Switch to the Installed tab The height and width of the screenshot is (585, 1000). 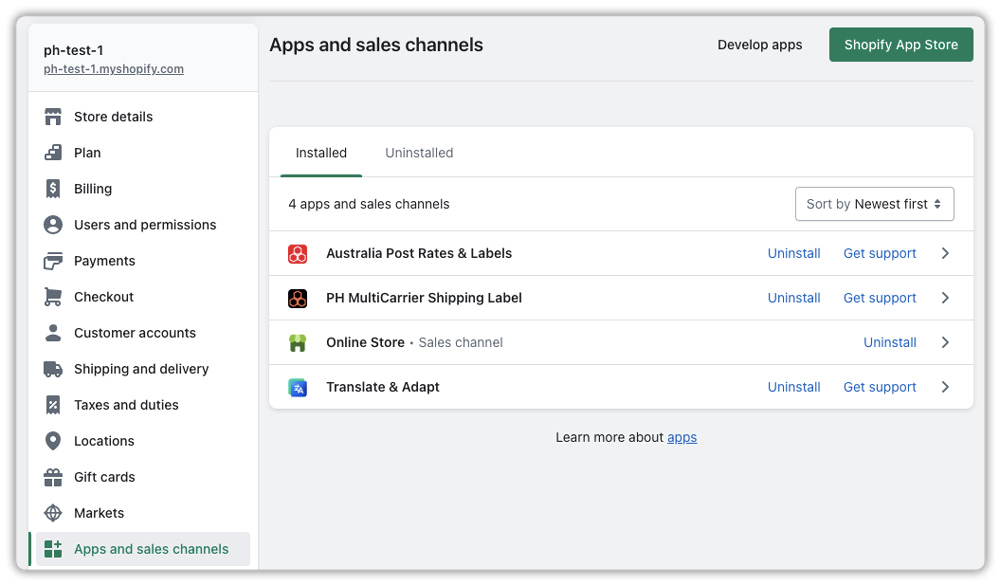pos(321,153)
